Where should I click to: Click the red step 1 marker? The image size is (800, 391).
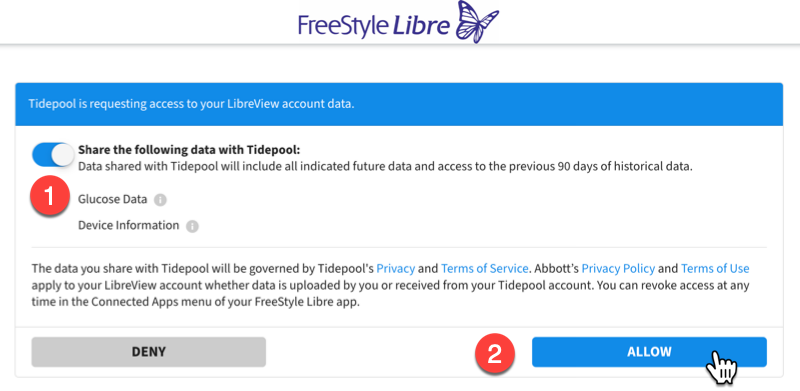point(49,197)
